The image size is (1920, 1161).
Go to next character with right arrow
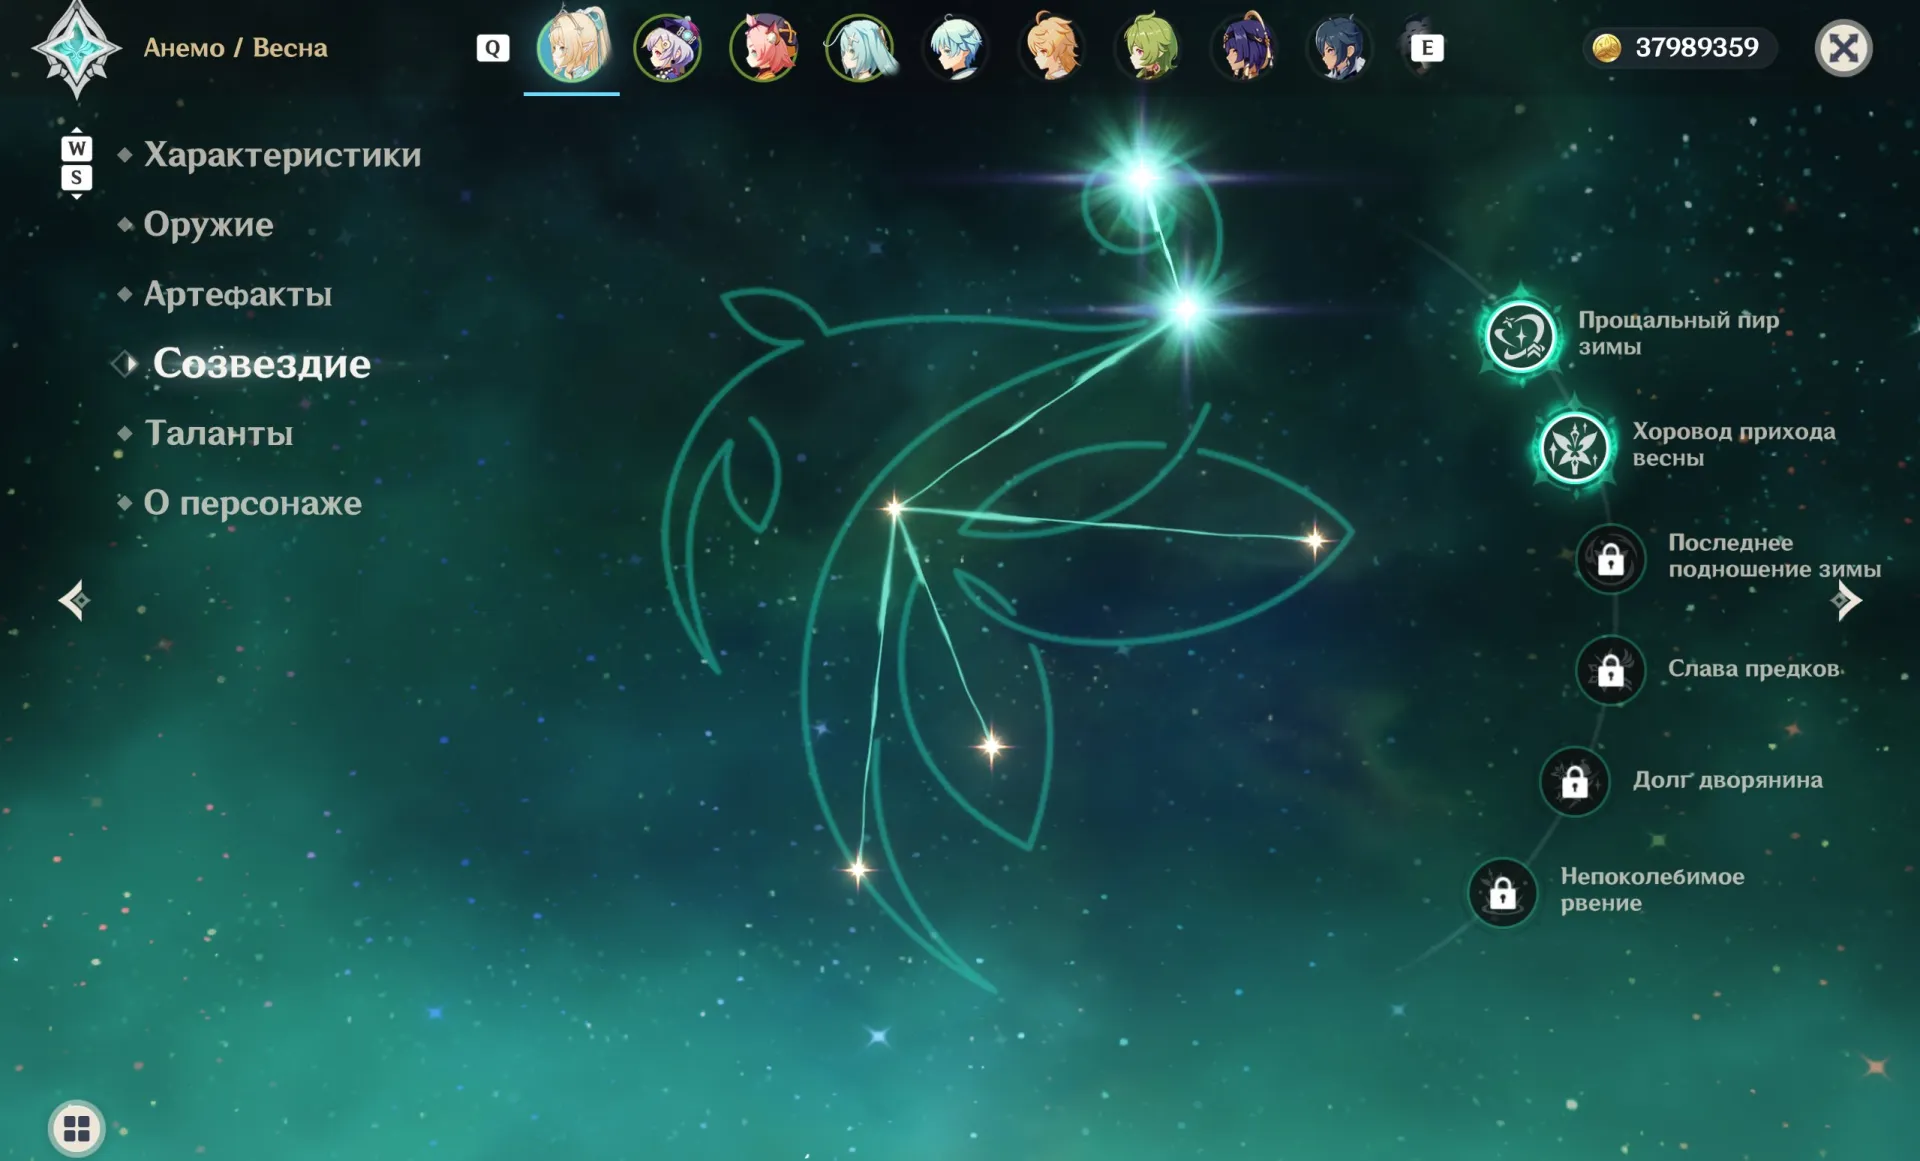pos(1845,600)
